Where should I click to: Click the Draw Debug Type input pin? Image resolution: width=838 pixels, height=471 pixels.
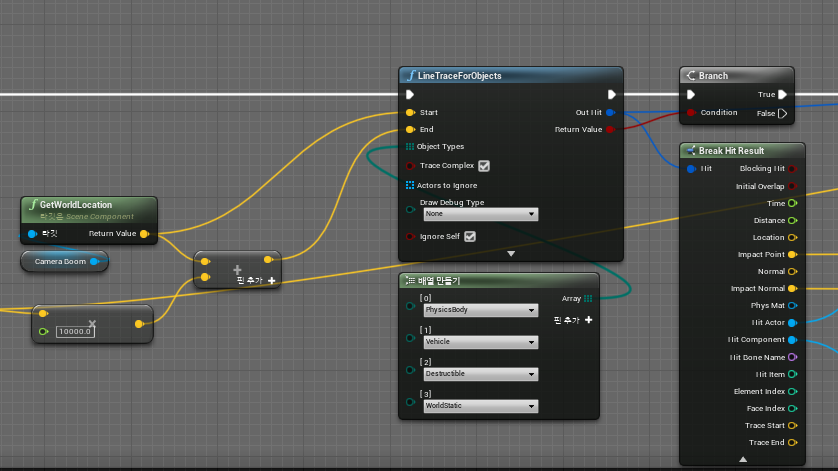point(410,210)
